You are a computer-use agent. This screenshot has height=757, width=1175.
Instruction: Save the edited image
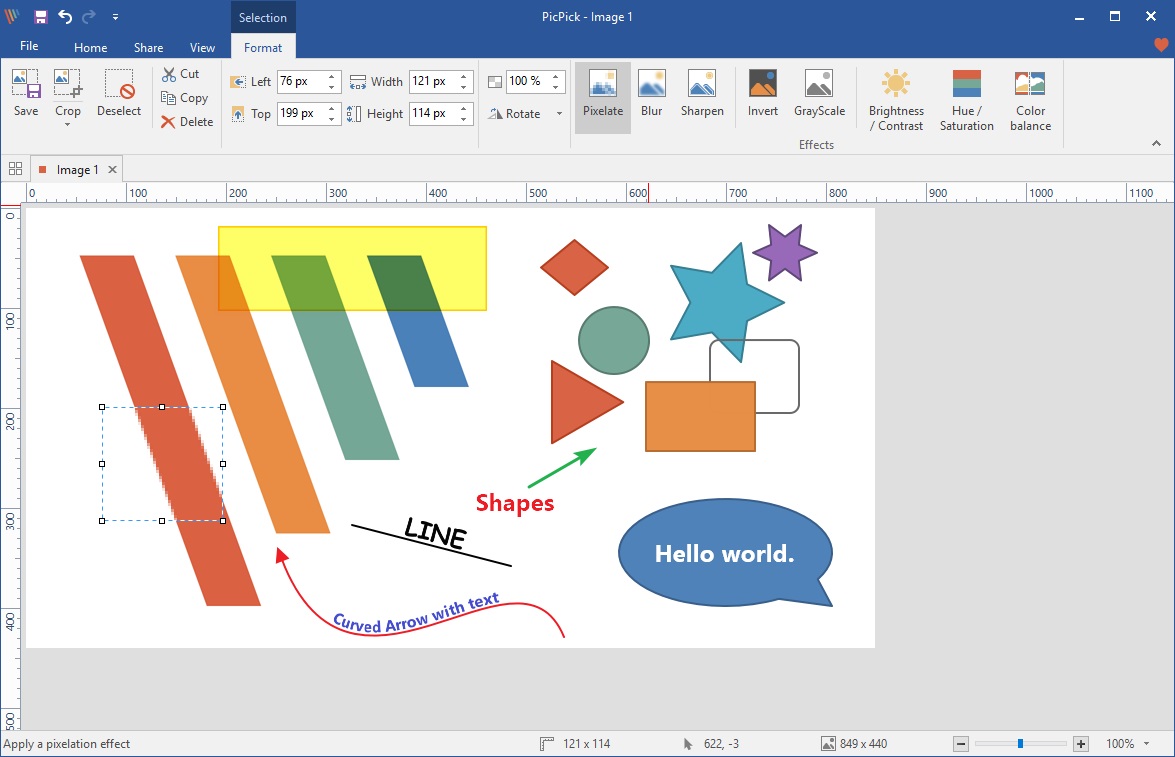[x=25, y=95]
